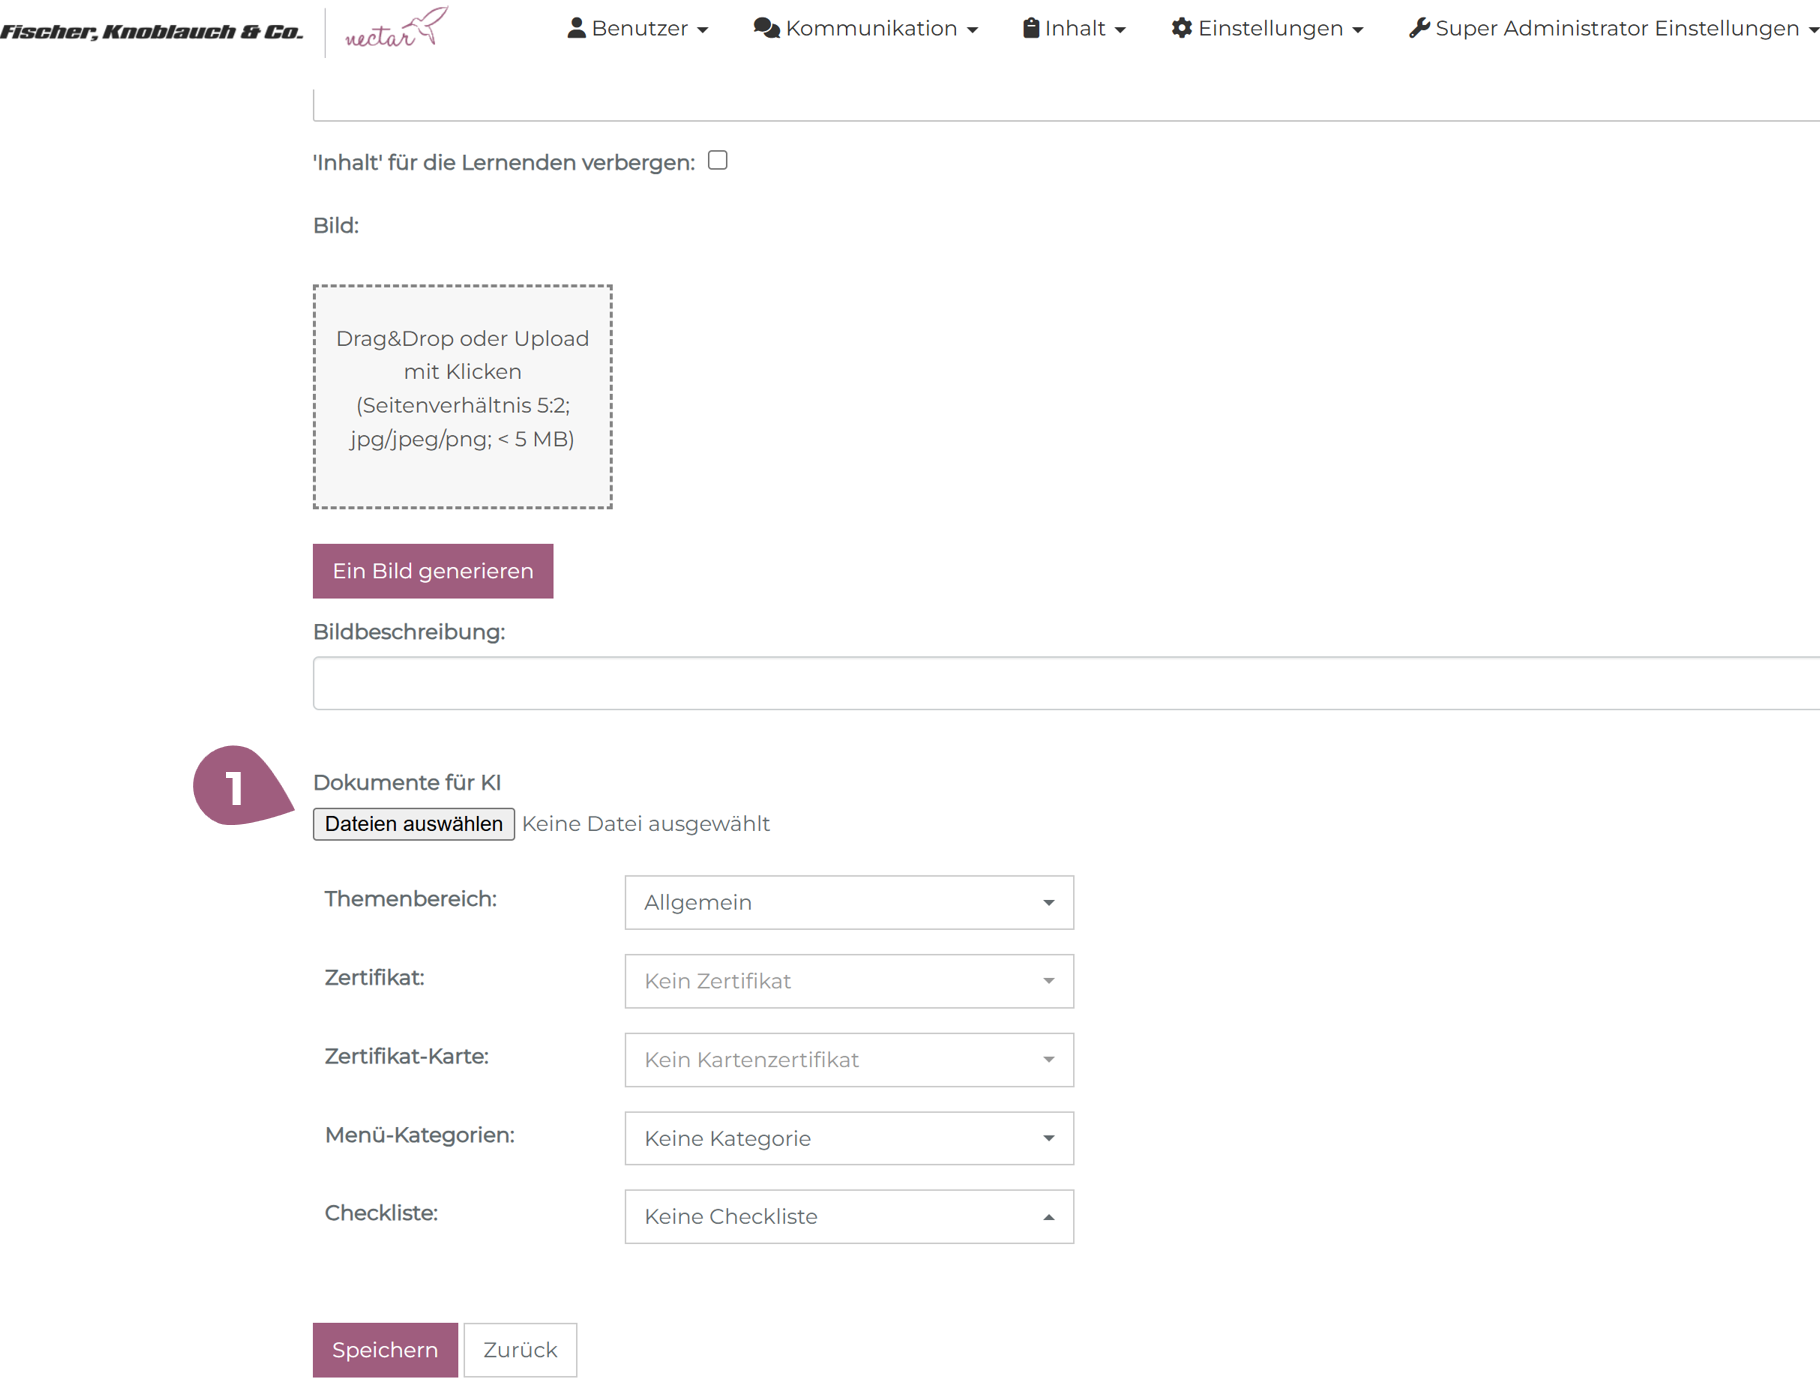
Task: Click the Super Administrator wrench icon
Action: click(x=1418, y=28)
